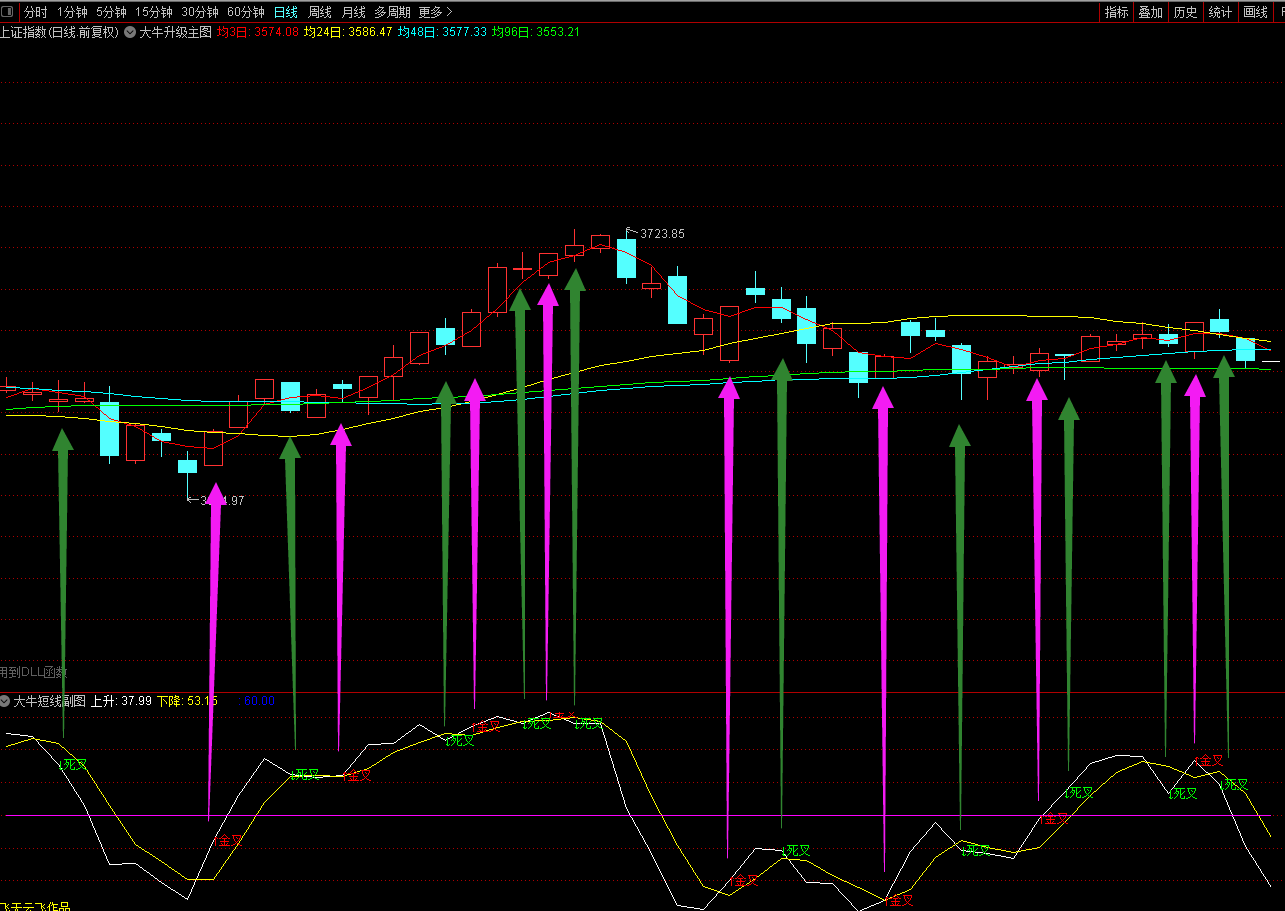Open the 多周期 multi-period view
This screenshot has height=911, width=1285.
392,12
